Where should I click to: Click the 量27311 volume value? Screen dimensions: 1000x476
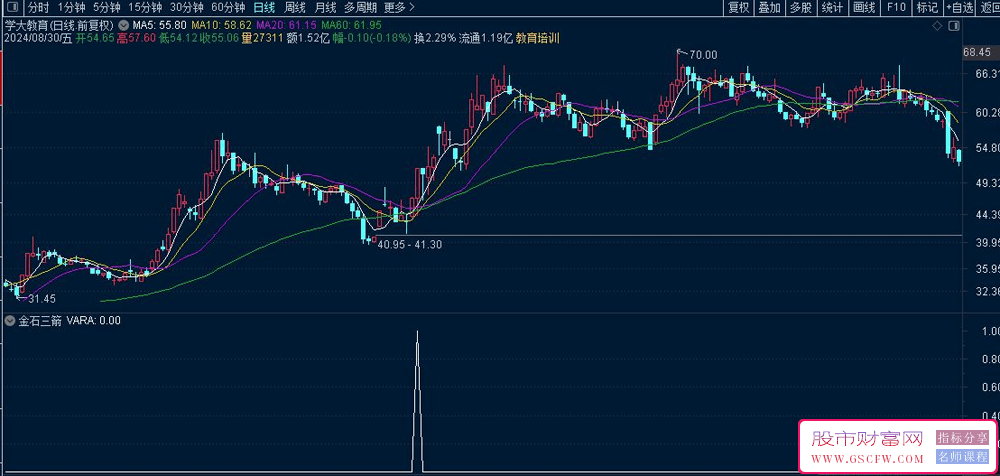262,38
